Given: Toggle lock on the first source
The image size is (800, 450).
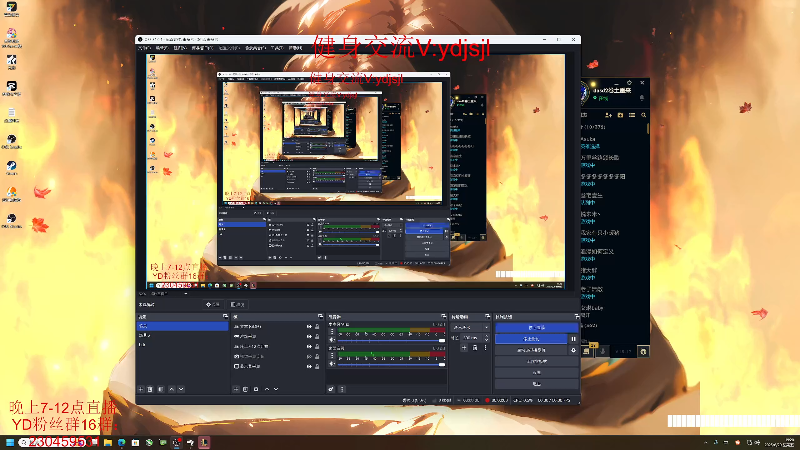Looking at the screenshot, I should coord(317,327).
